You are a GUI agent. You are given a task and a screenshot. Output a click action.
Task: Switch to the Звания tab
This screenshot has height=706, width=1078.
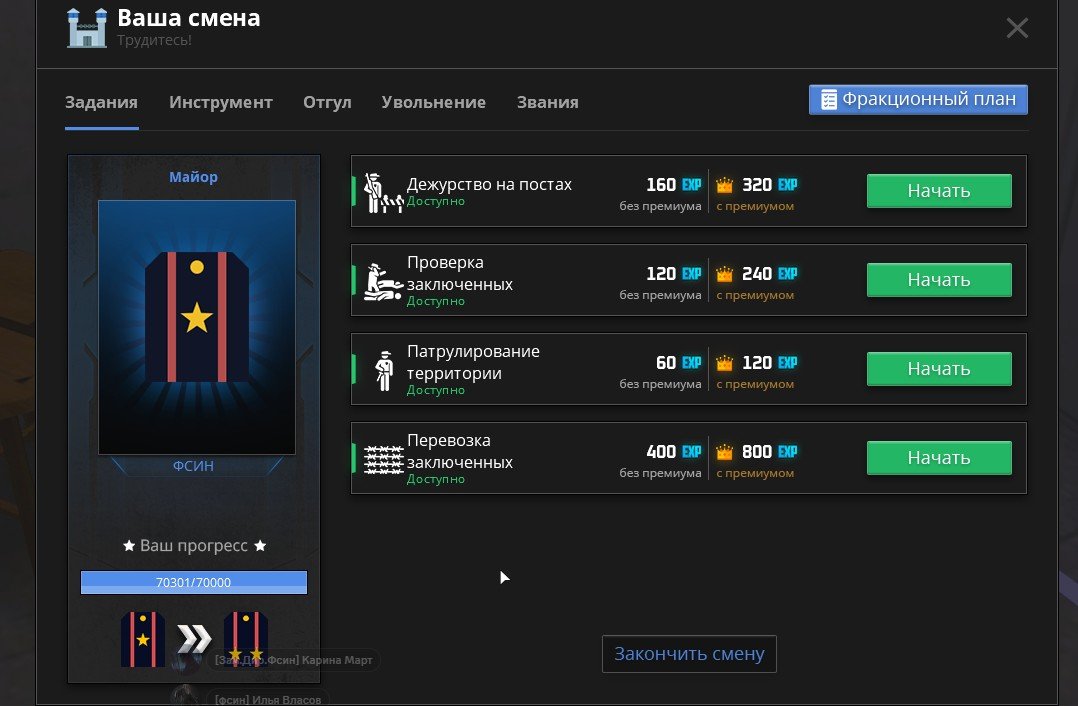(547, 102)
